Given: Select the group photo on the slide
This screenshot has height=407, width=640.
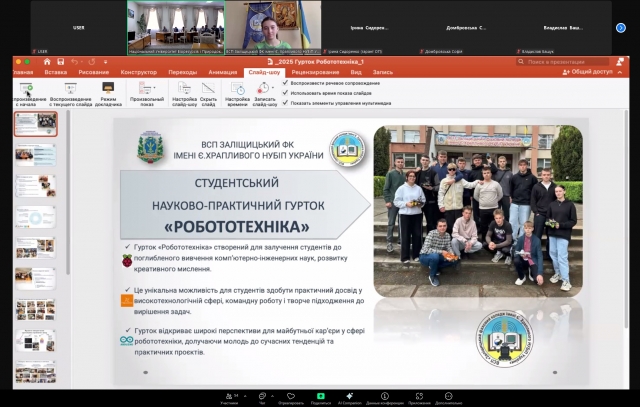Looking at the screenshot, I should click(x=478, y=211).
